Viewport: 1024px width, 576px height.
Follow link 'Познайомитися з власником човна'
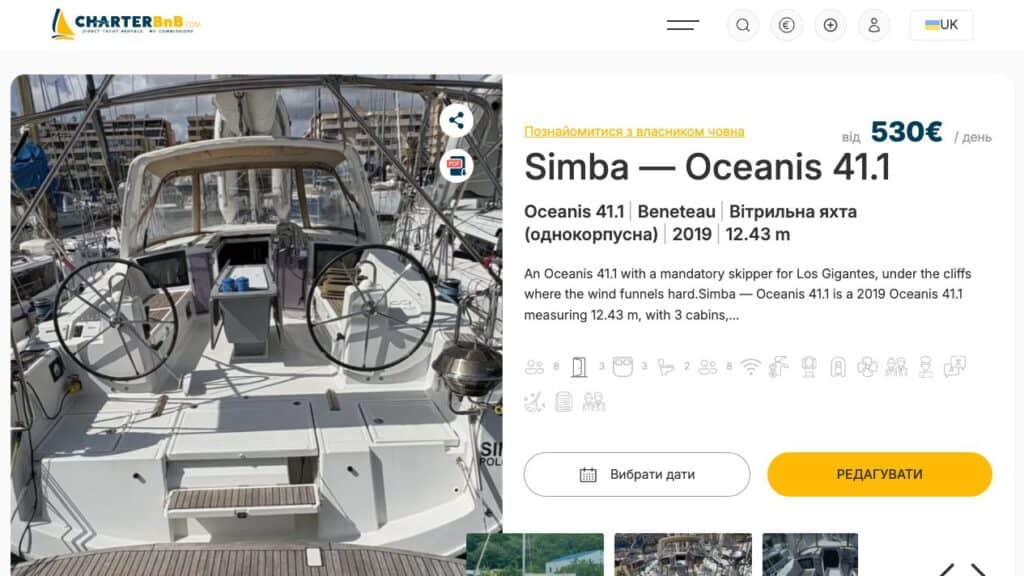pyautogui.click(x=634, y=131)
